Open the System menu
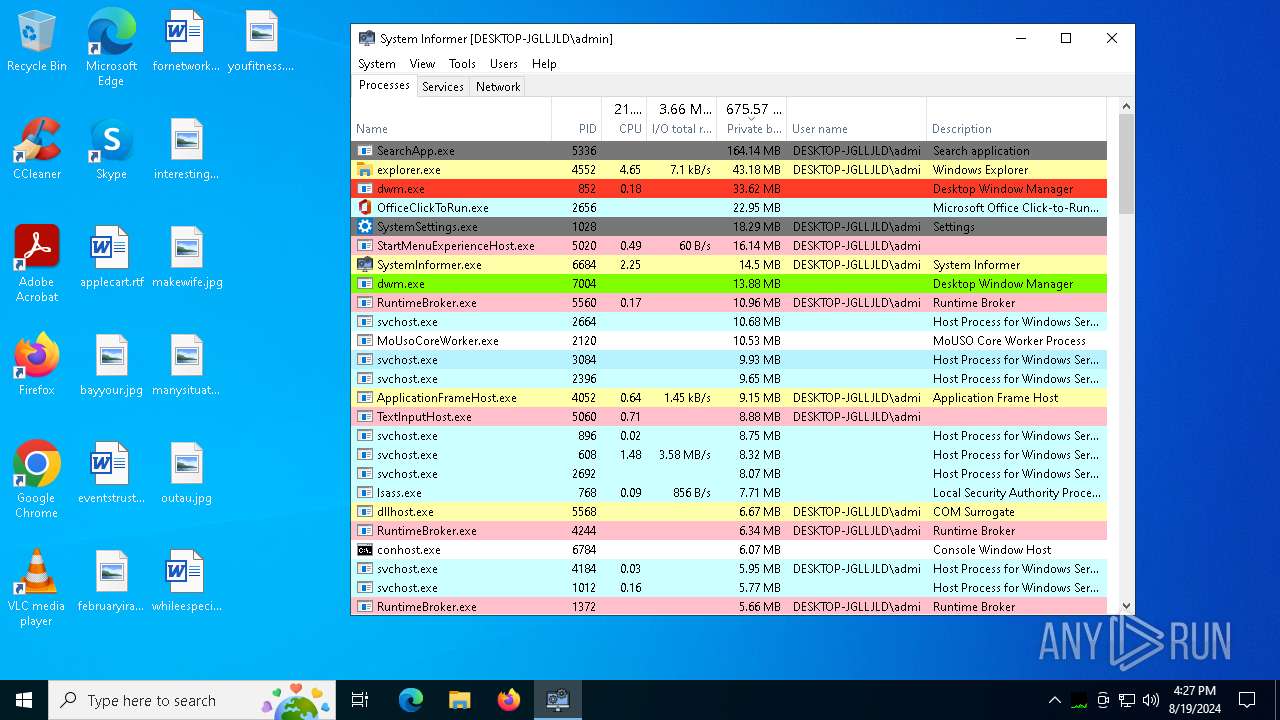 click(x=377, y=63)
